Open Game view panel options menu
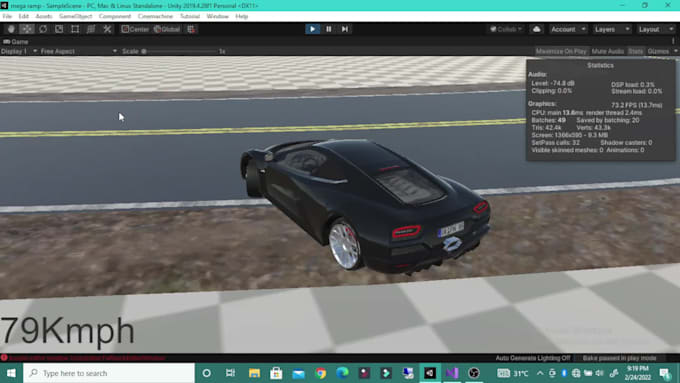This screenshot has height=383, width=680. (x=673, y=41)
